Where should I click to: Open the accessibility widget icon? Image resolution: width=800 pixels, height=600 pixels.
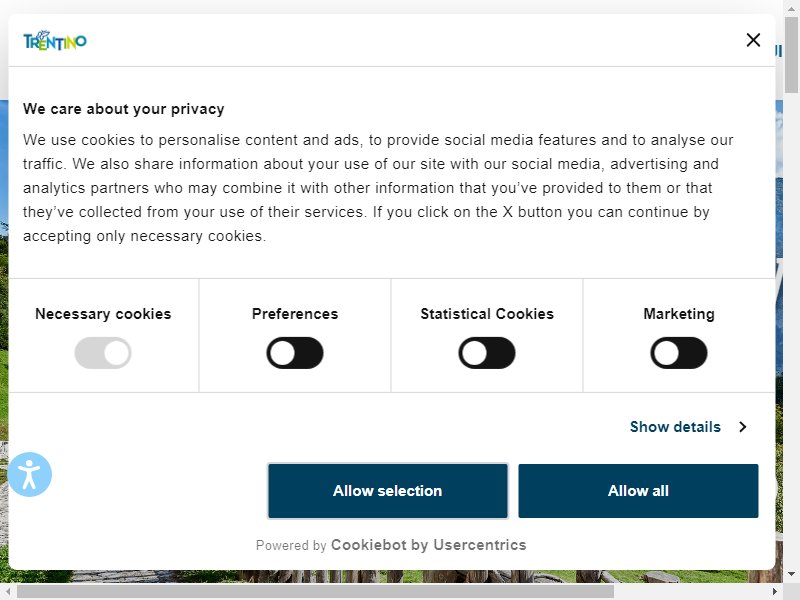[x=29, y=474]
